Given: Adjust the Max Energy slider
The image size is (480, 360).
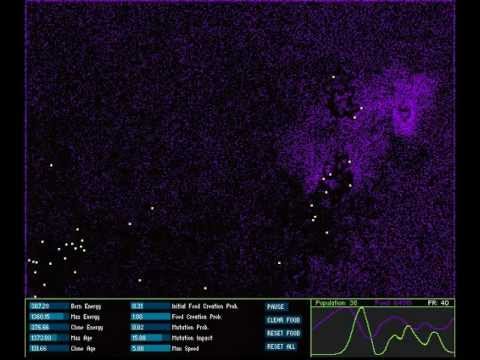Looking at the screenshot, I should (x=49, y=317).
